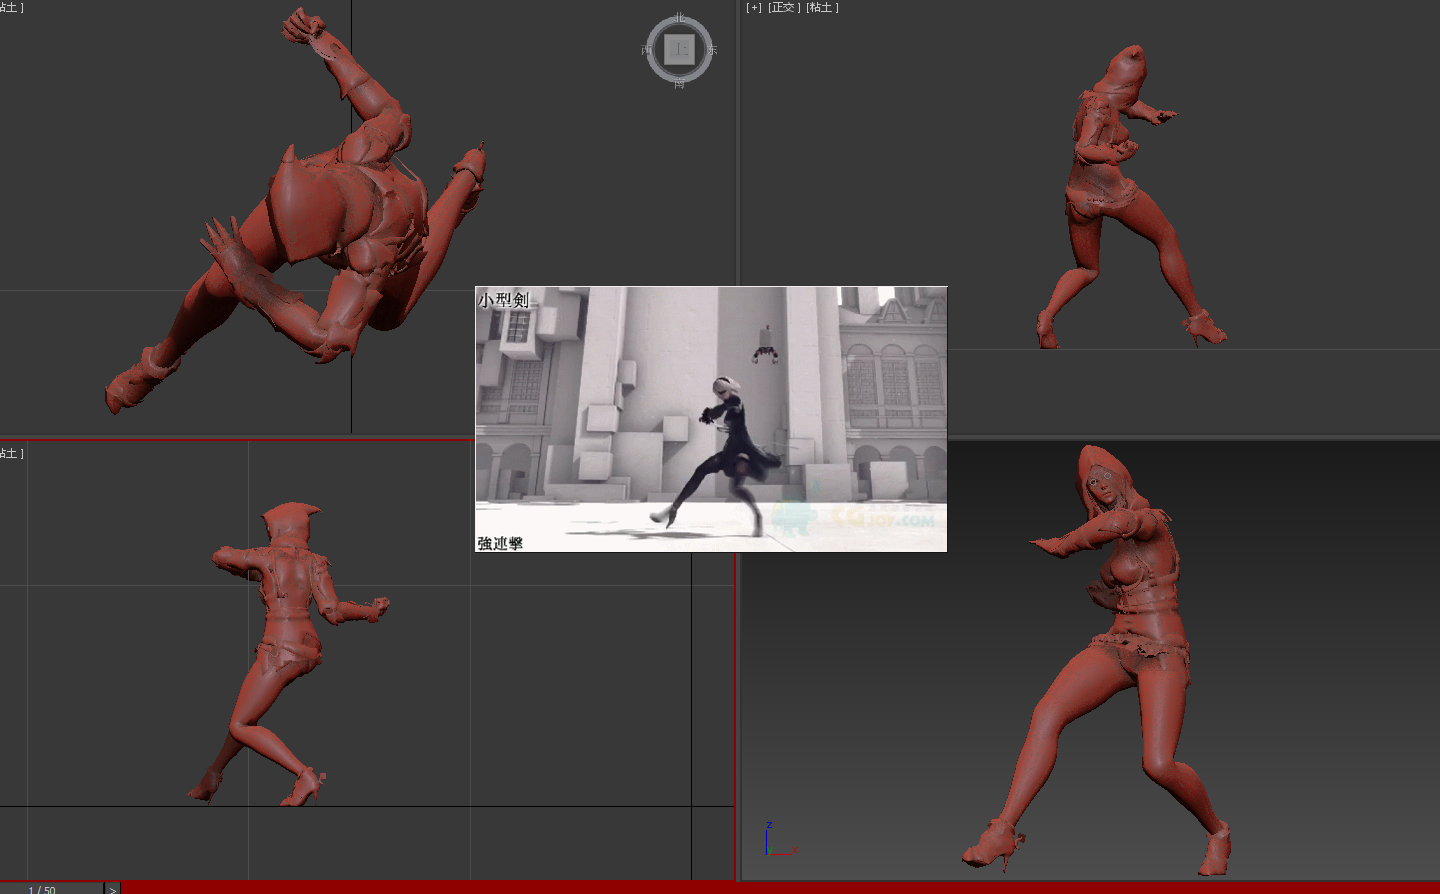
Task: Click the ViewCube top face 上
Action: coord(680,49)
